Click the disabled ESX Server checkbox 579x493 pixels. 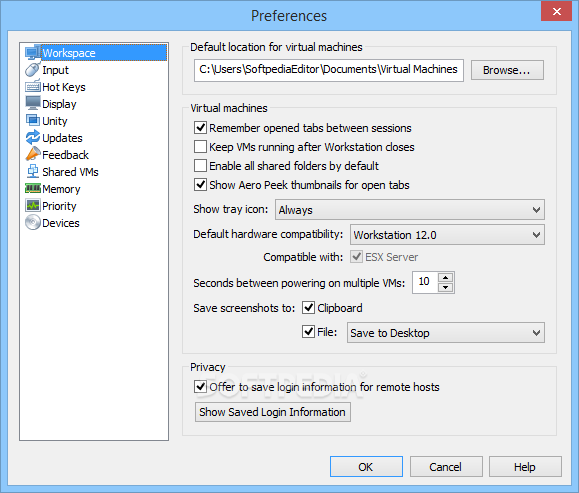[356, 257]
